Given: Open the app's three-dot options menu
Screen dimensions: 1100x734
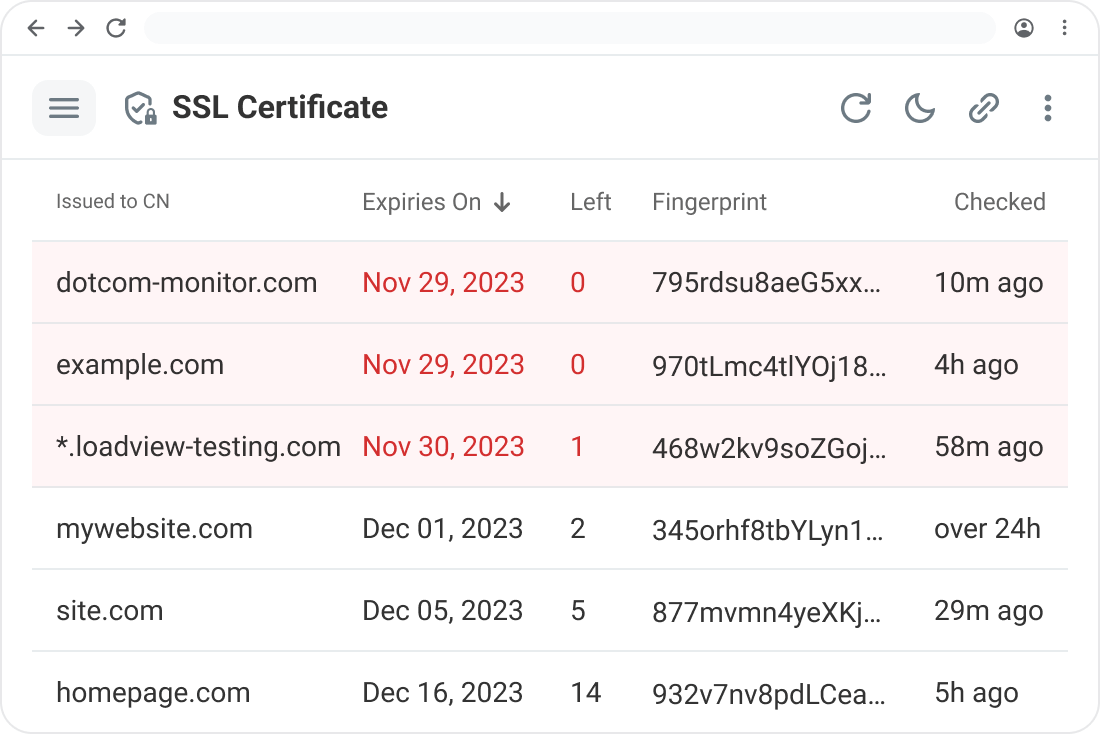Looking at the screenshot, I should (1047, 108).
